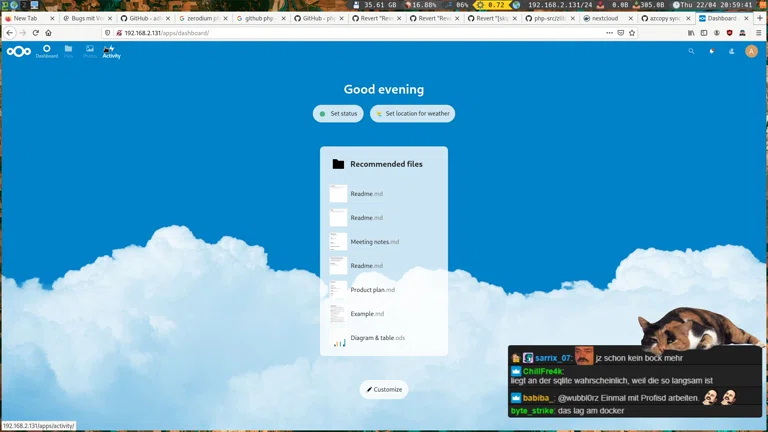768x432 pixels.
Task: Open Nextcloud unified search magnifier
Action: pyautogui.click(x=691, y=51)
